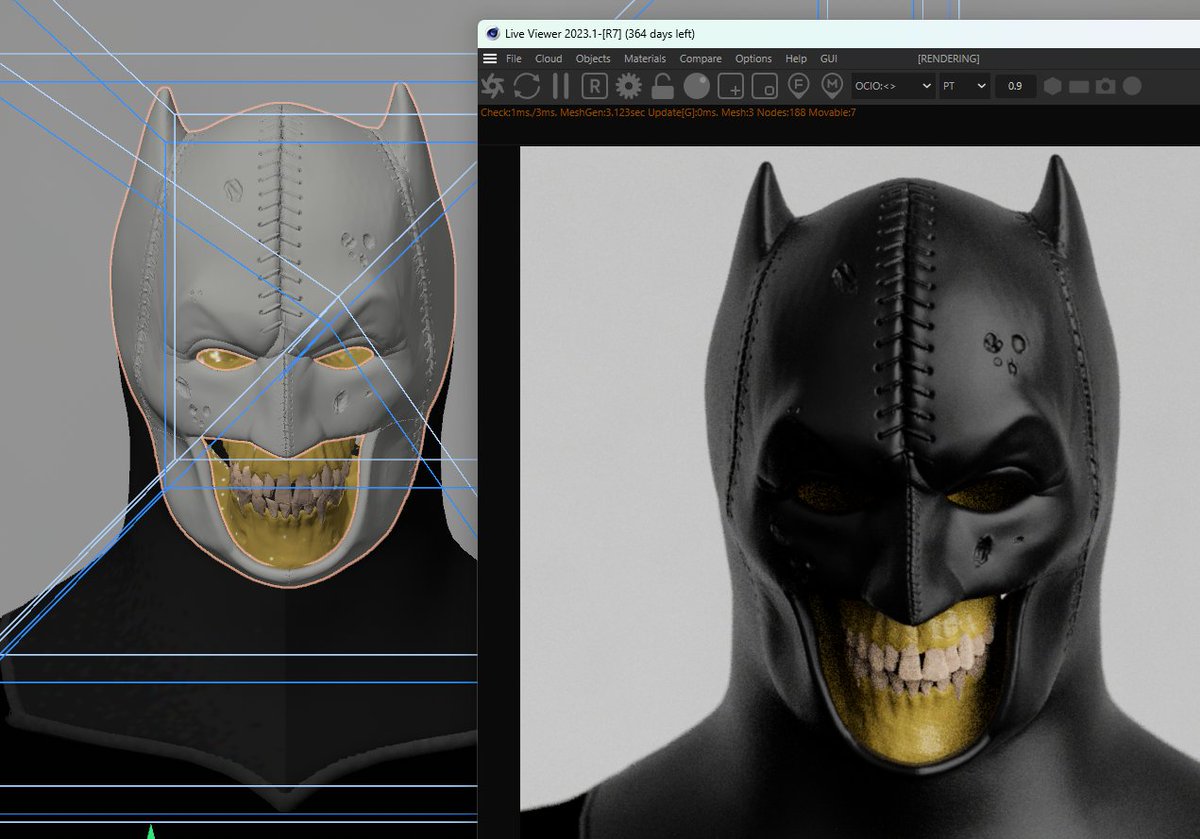Click the render region R icon
The width and height of the screenshot is (1200, 839).
pos(595,86)
